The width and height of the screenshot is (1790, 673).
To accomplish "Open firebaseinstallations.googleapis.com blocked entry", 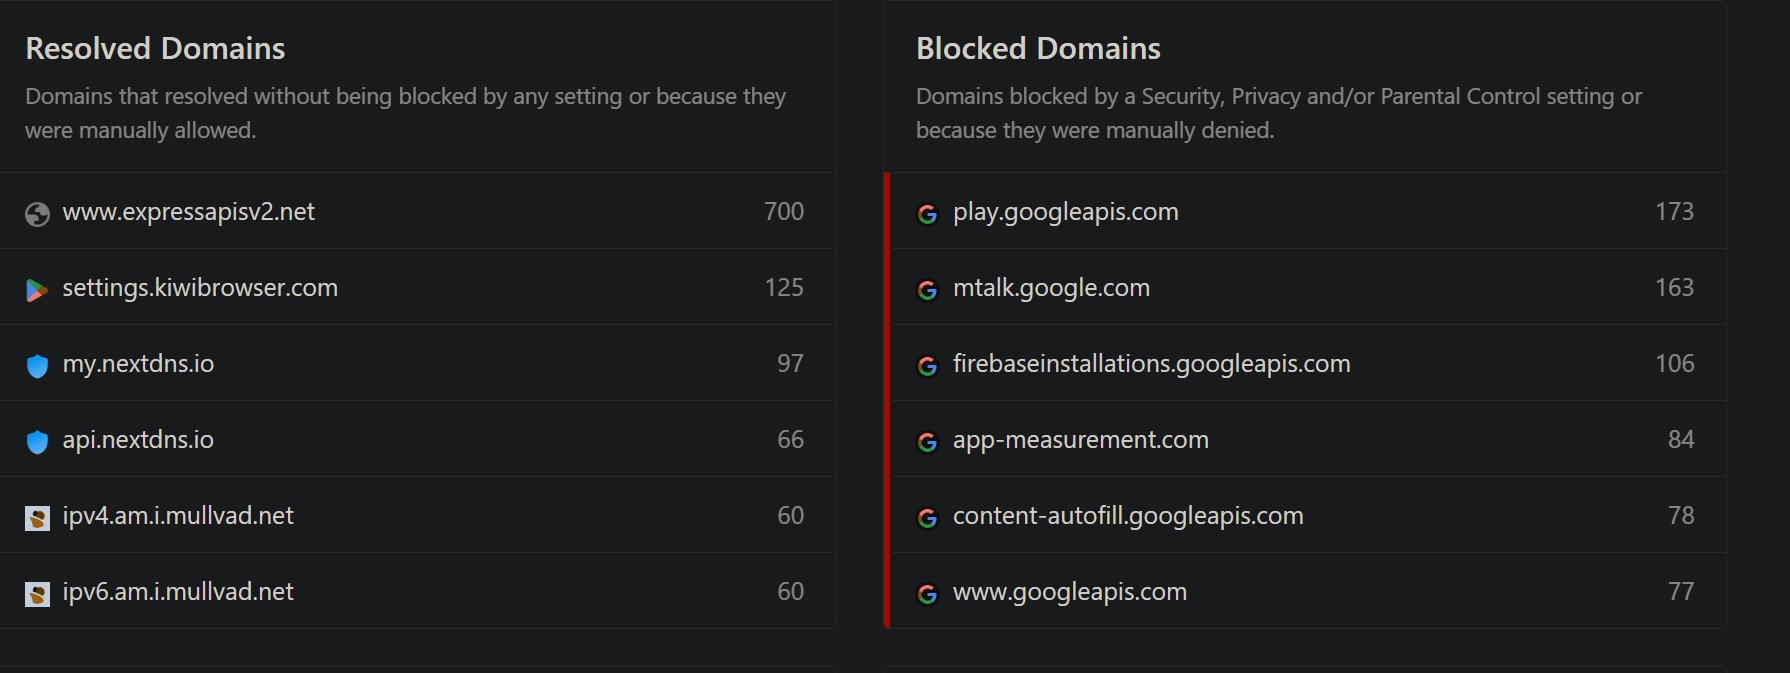I will [1151, 364].
